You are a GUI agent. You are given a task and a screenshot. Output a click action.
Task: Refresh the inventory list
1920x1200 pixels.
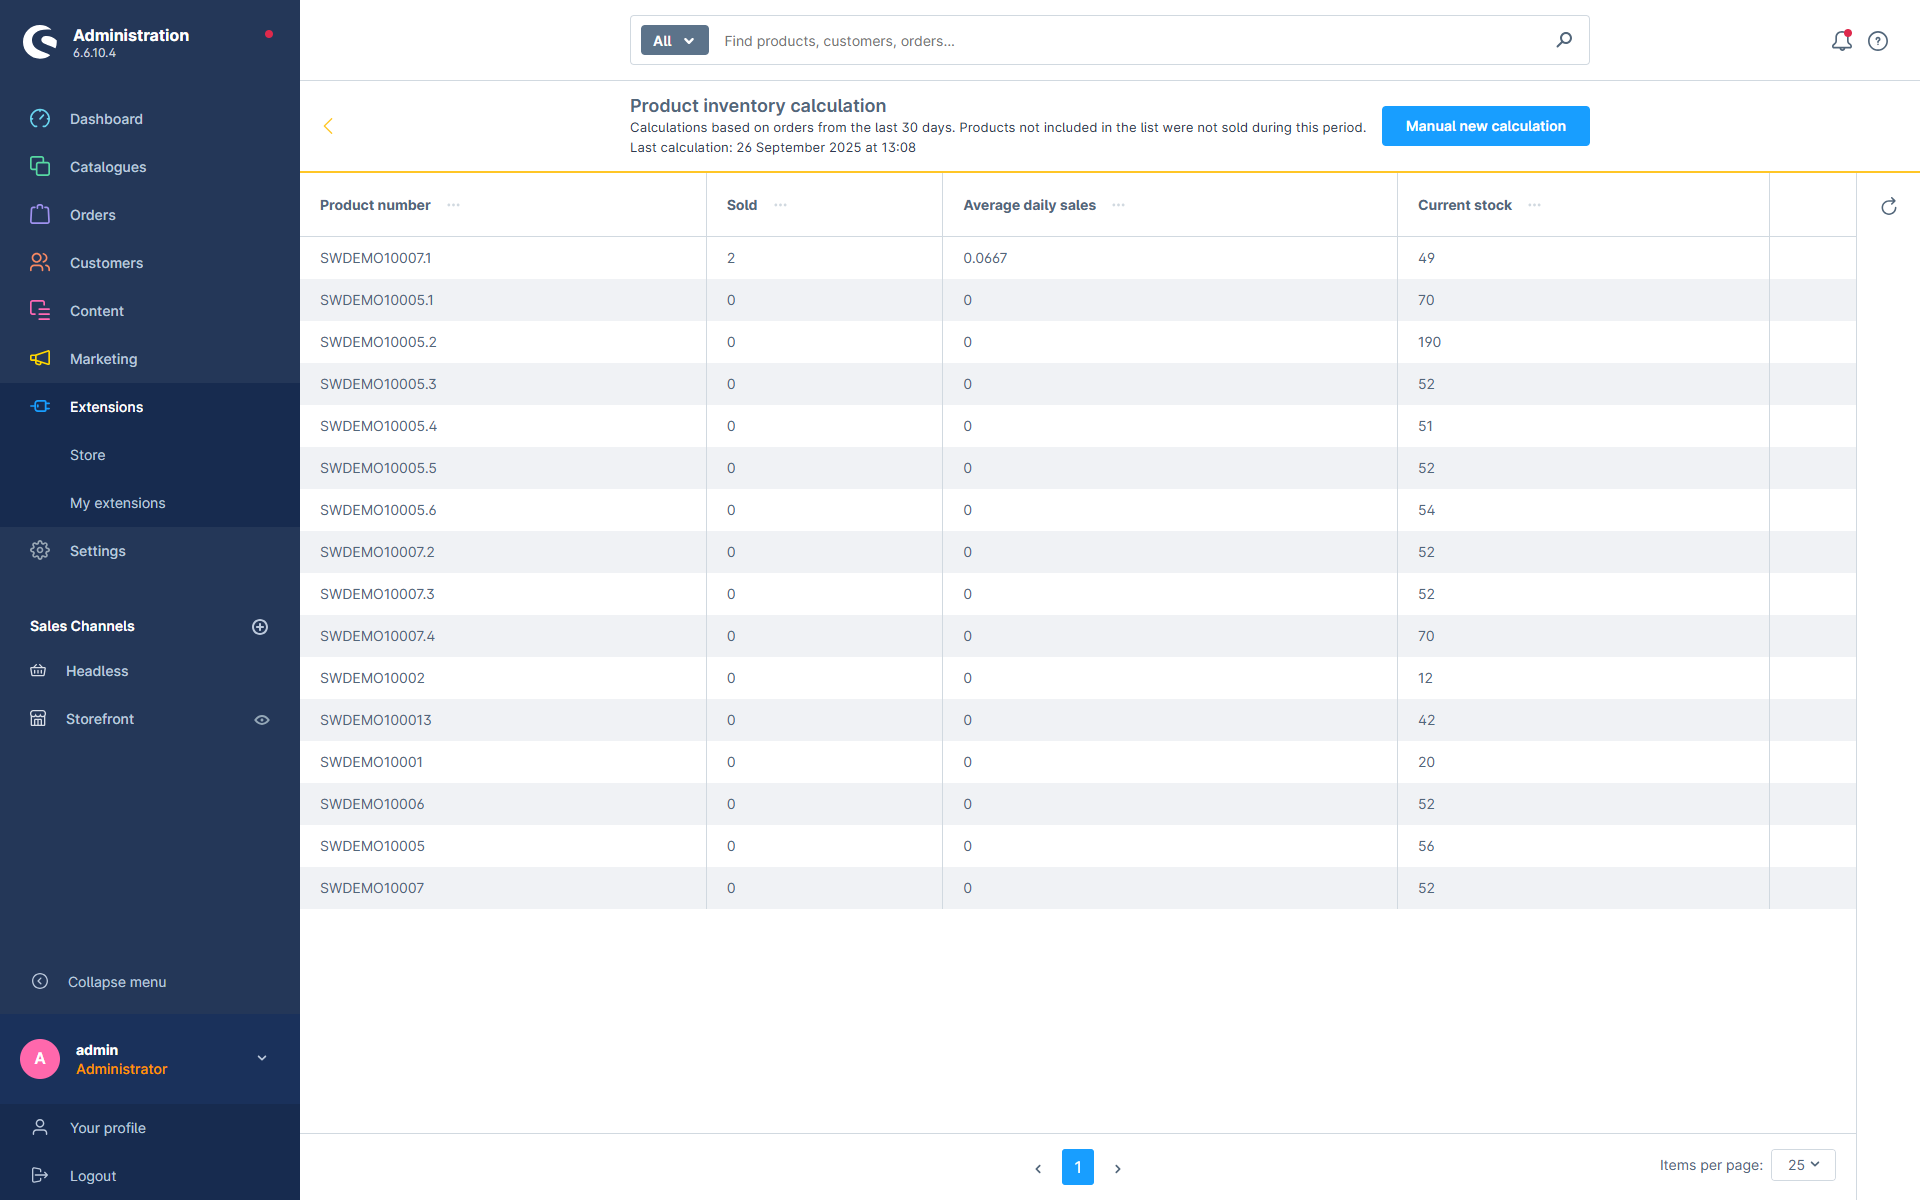(1889, 207)
